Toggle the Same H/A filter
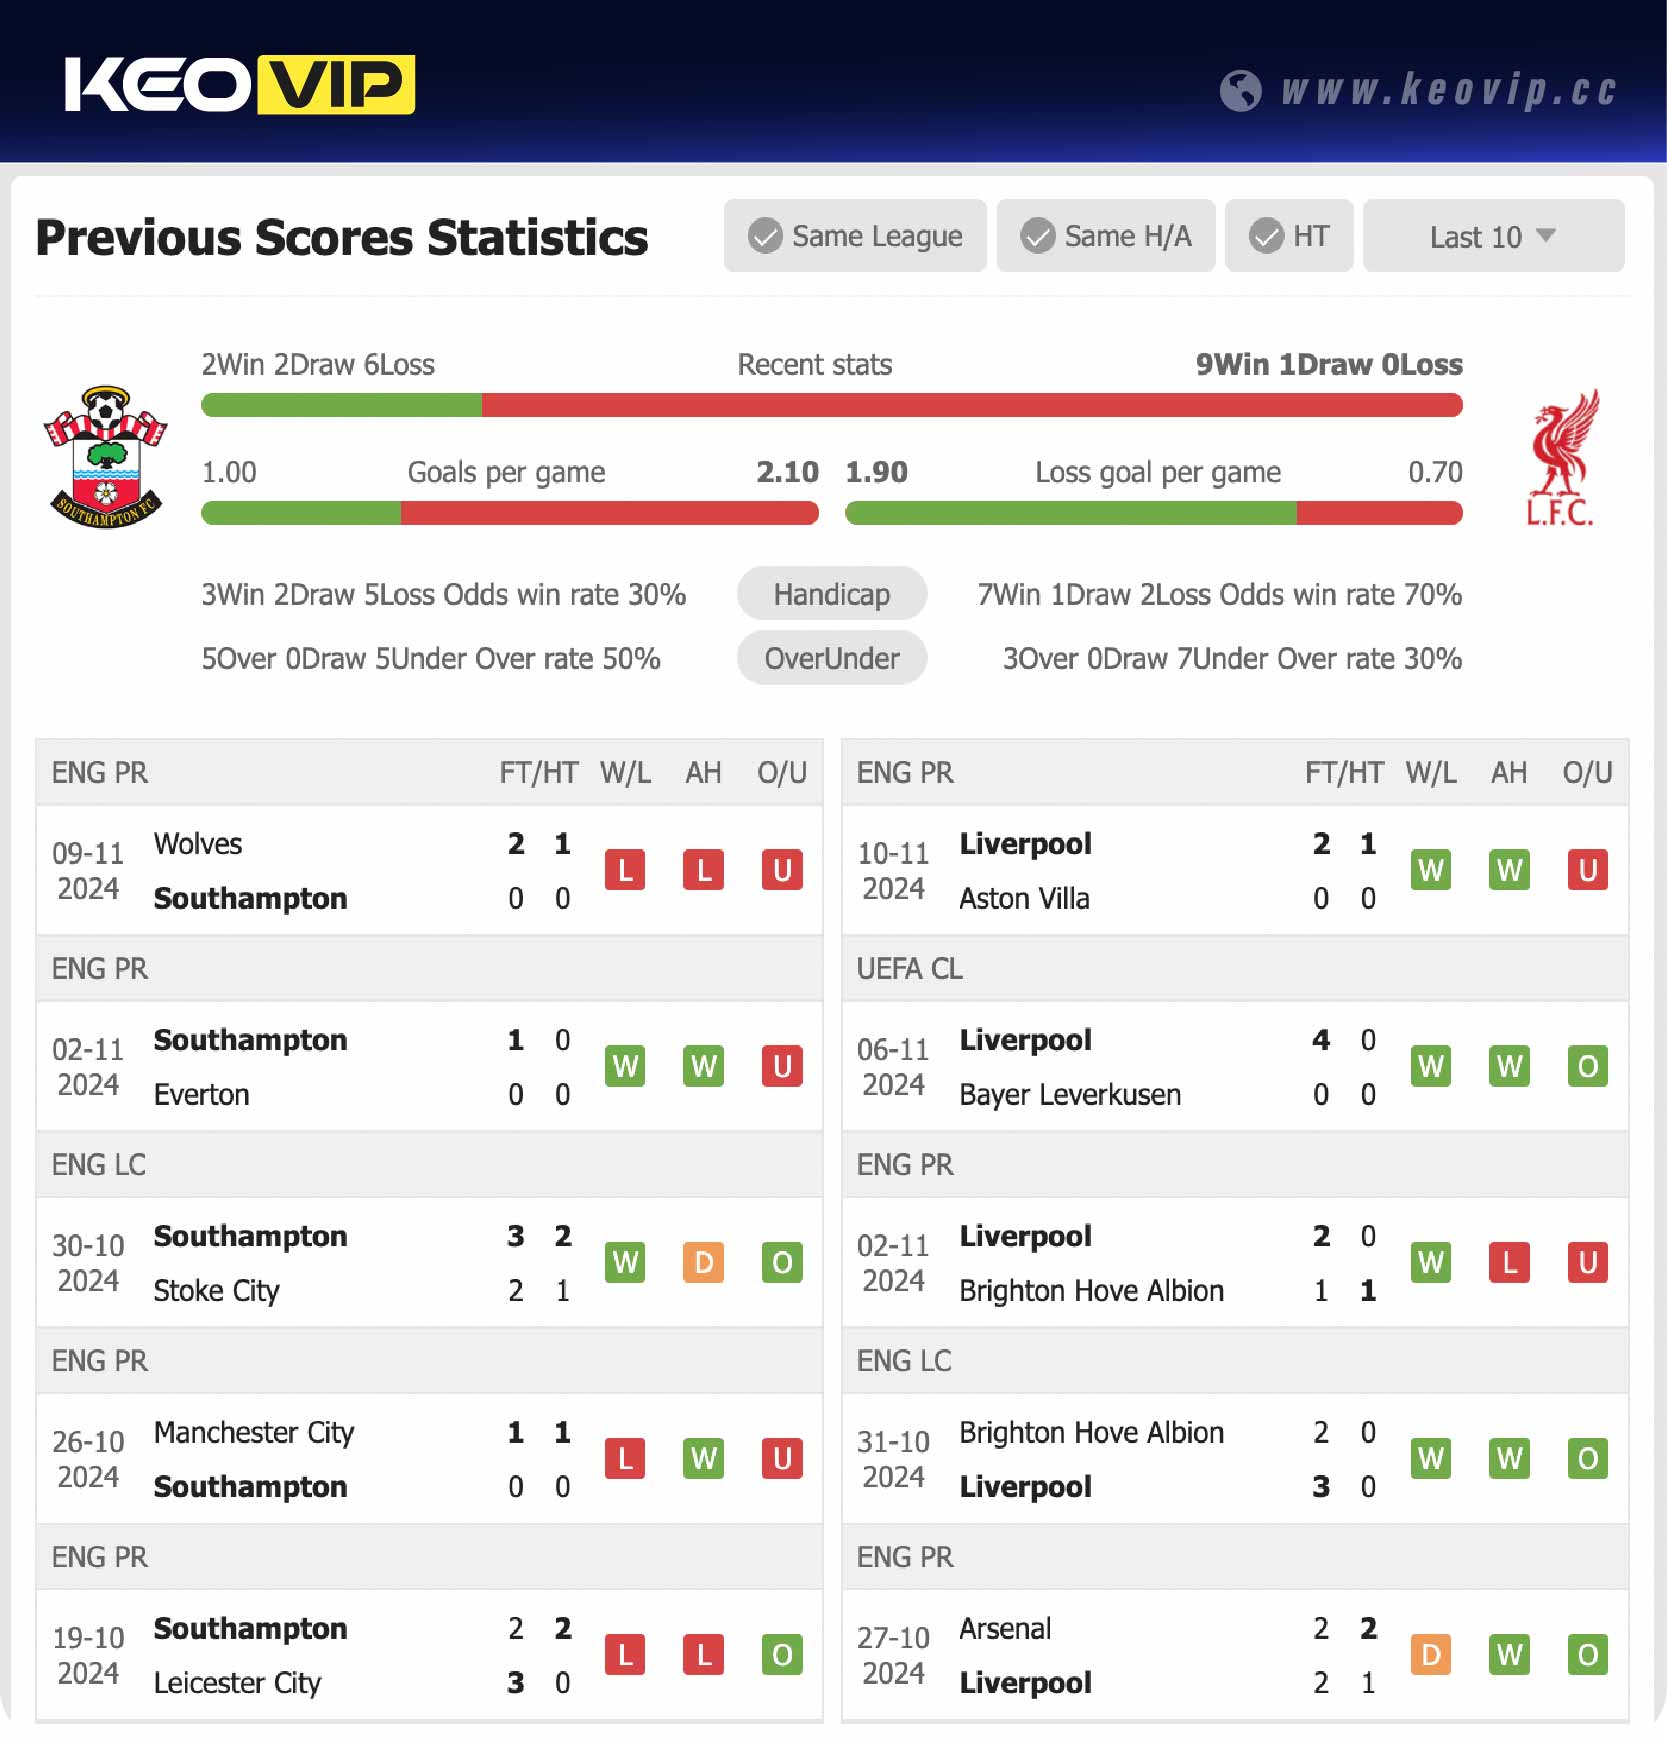1667x1745 pixels. [x=1105, y=236]
